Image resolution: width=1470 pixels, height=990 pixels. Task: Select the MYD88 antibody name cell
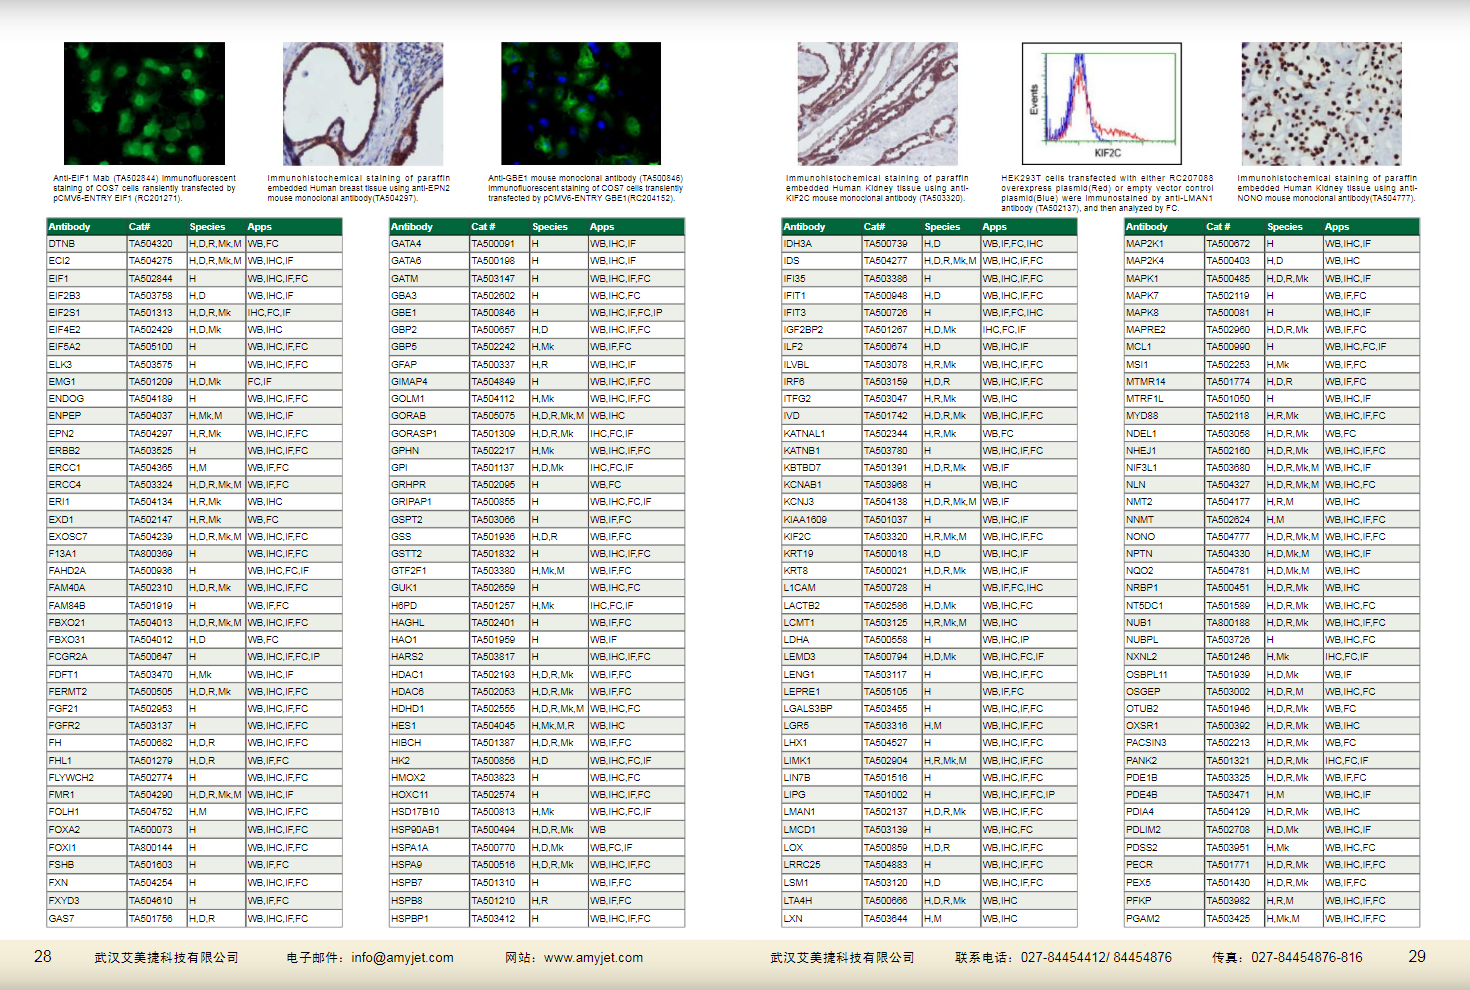1142,416
